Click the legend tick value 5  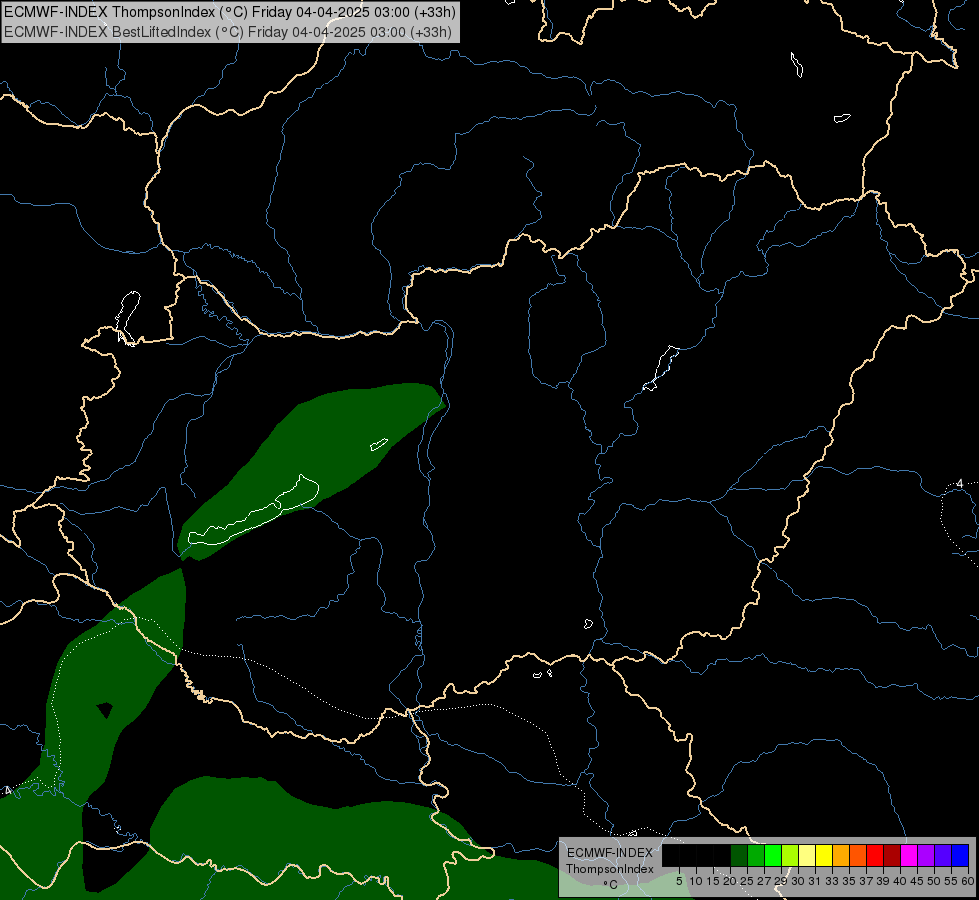[679, 881]
